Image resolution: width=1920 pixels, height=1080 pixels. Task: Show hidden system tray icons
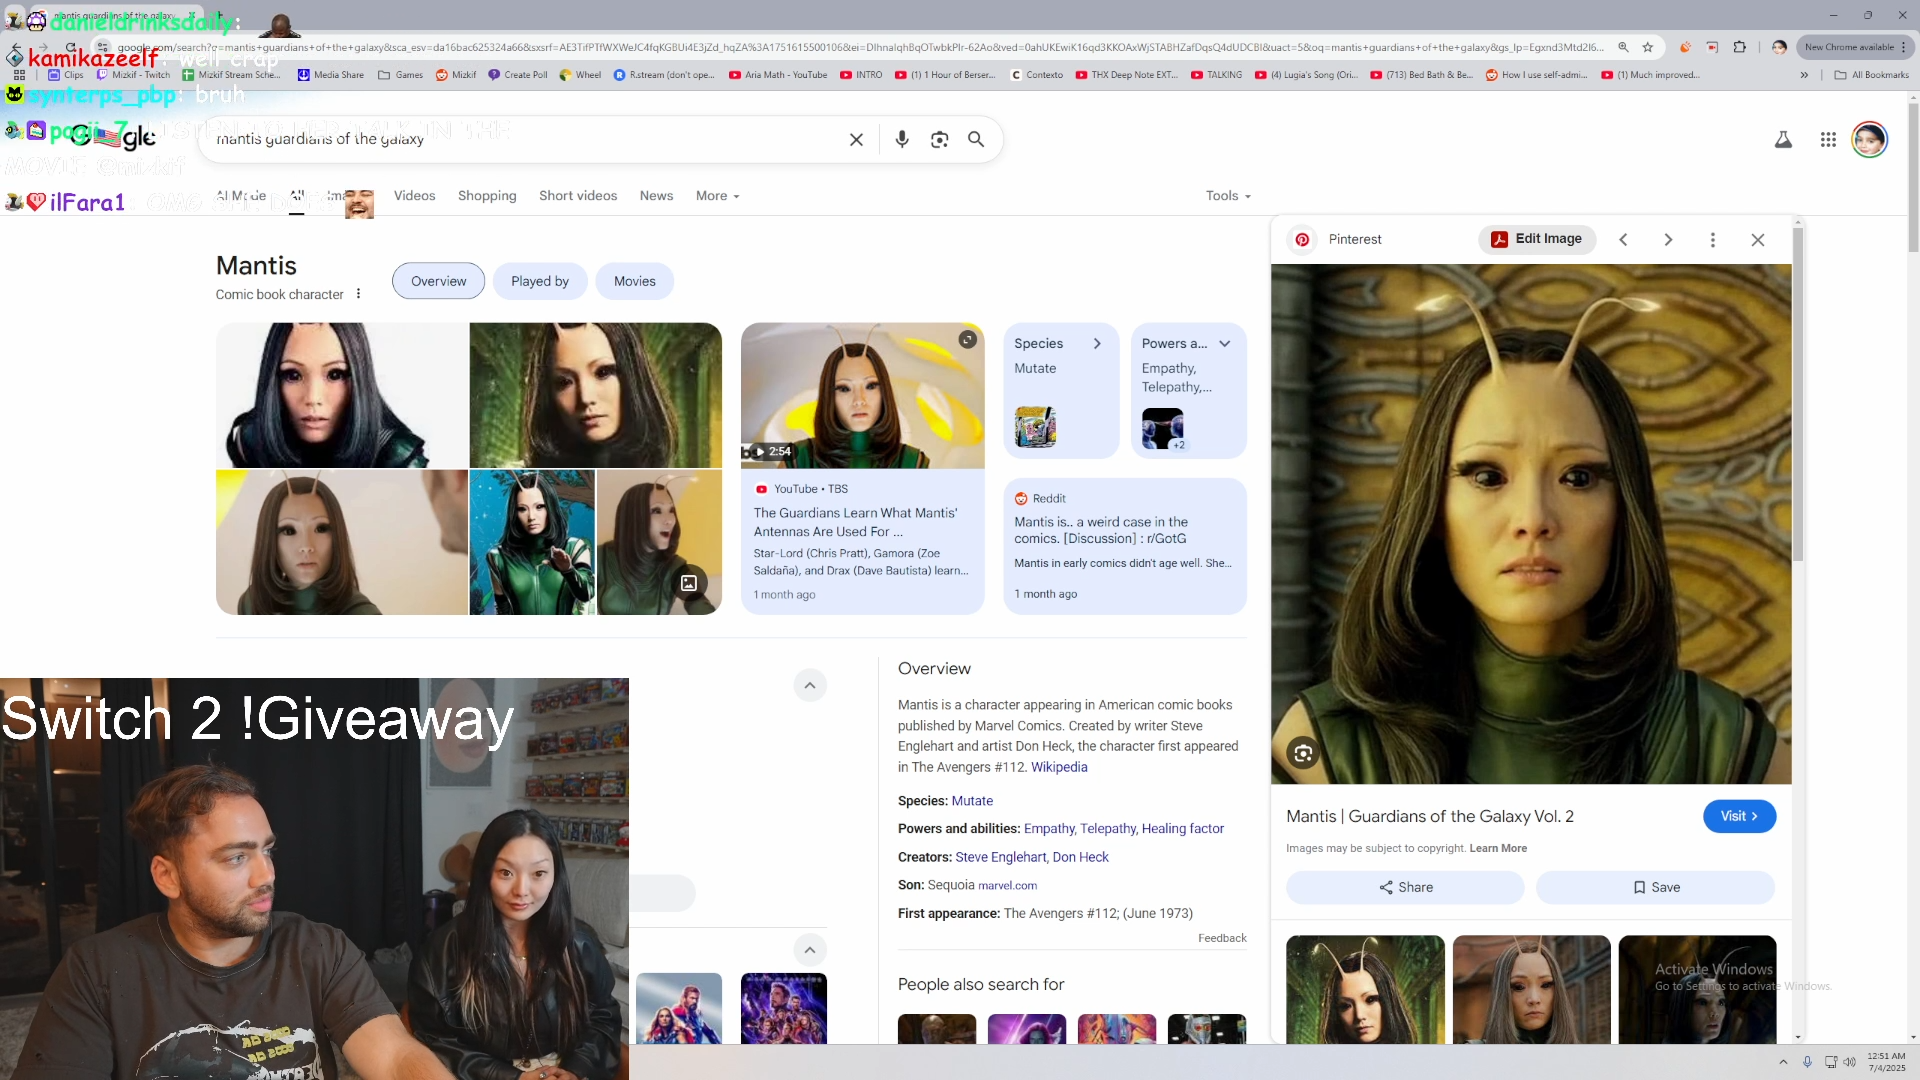(x=1783, y=1062)
